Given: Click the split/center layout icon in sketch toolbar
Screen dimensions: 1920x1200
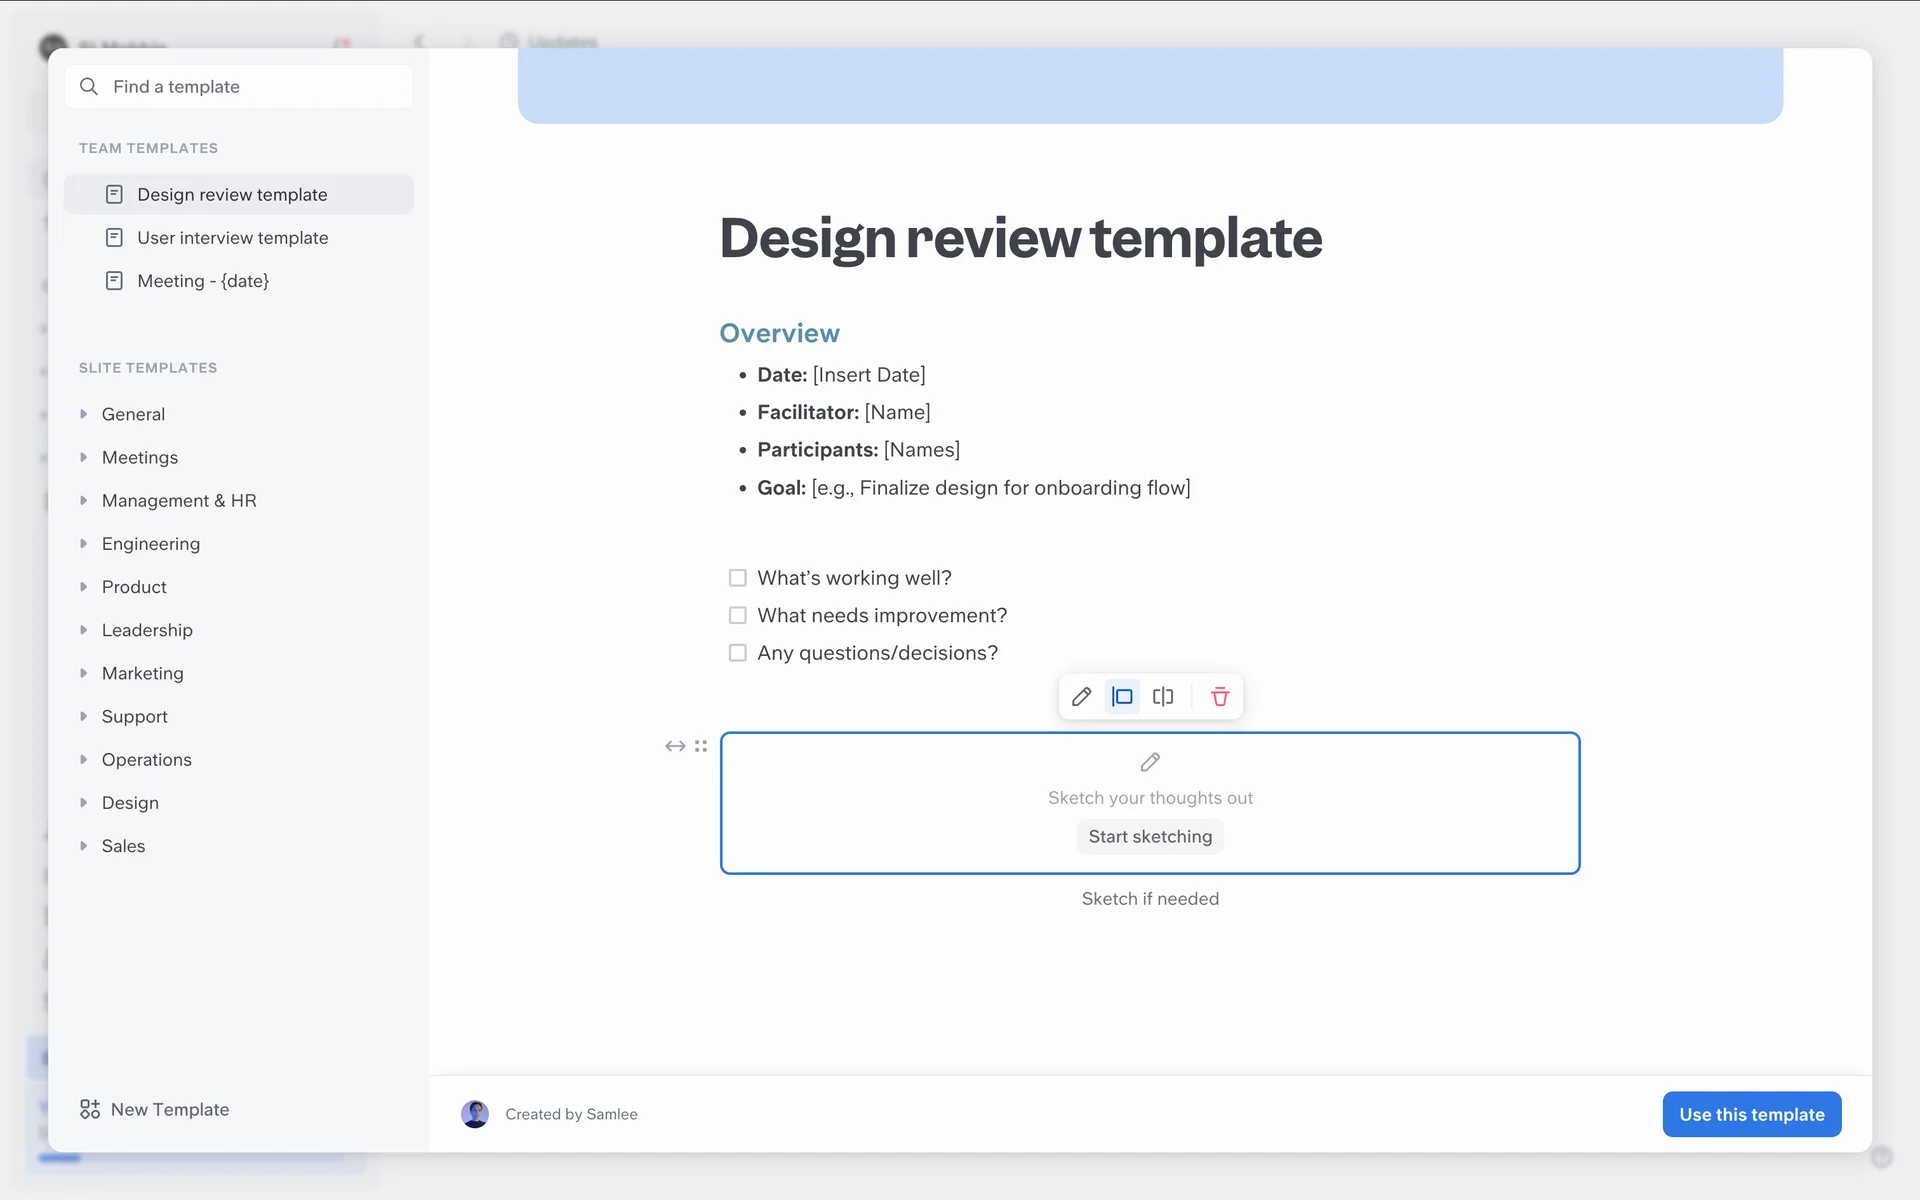Looking at the screenshot, I should (1163, 697).
